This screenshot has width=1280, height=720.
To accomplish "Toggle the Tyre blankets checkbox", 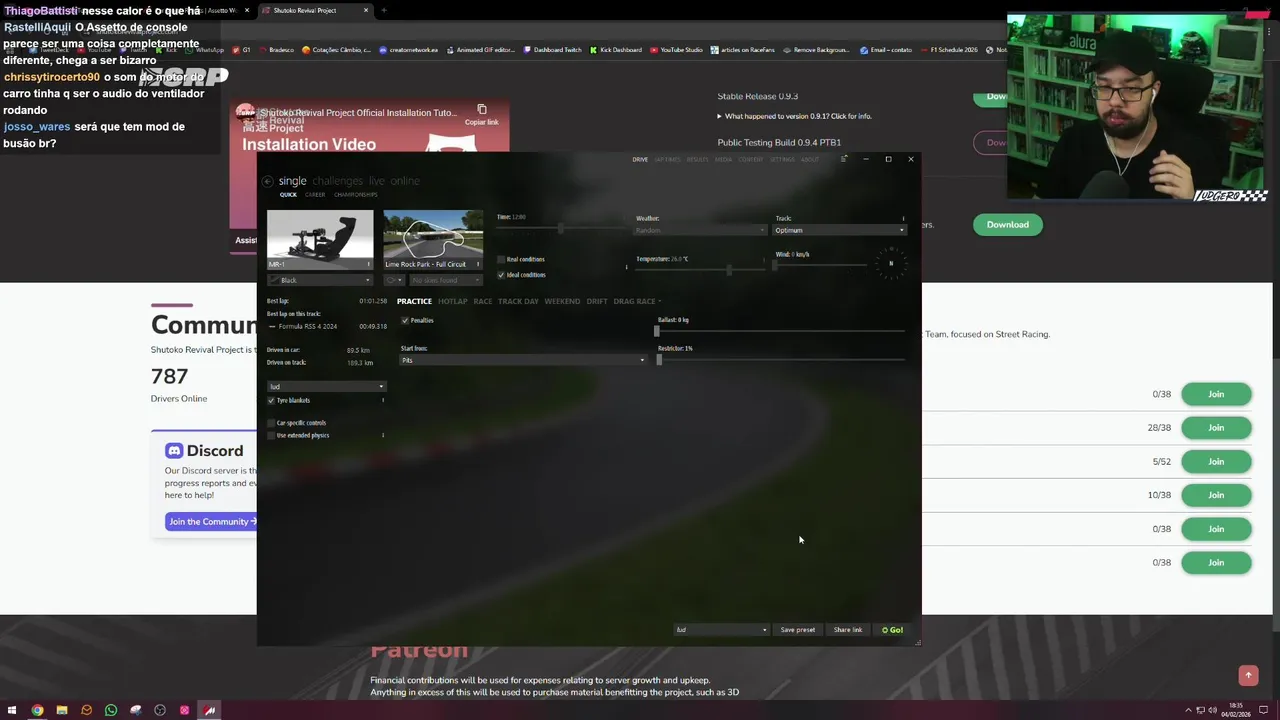I will [271, 400].
